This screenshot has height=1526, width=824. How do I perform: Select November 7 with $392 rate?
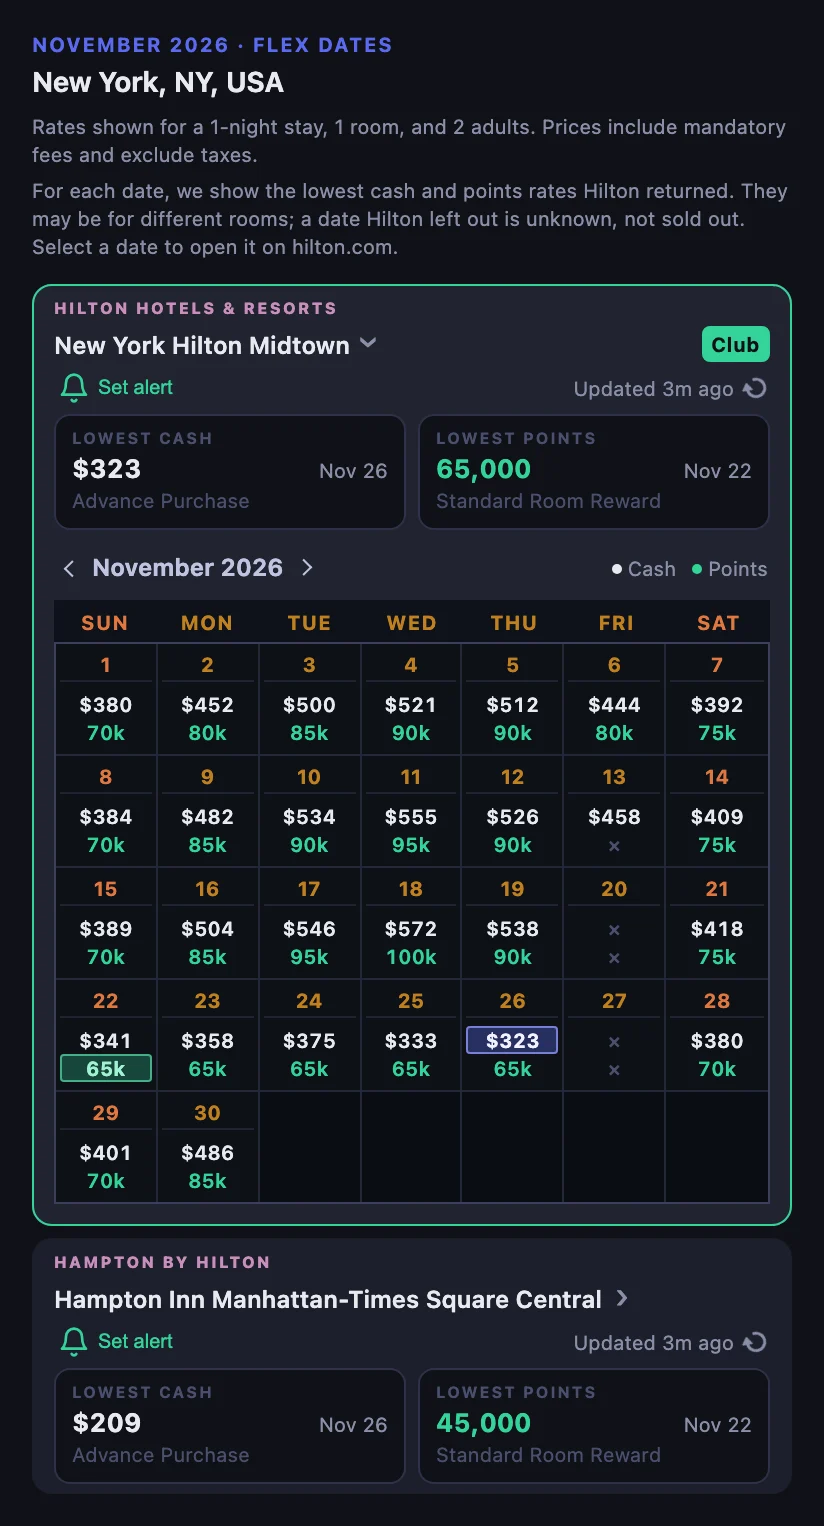[717, 699]
